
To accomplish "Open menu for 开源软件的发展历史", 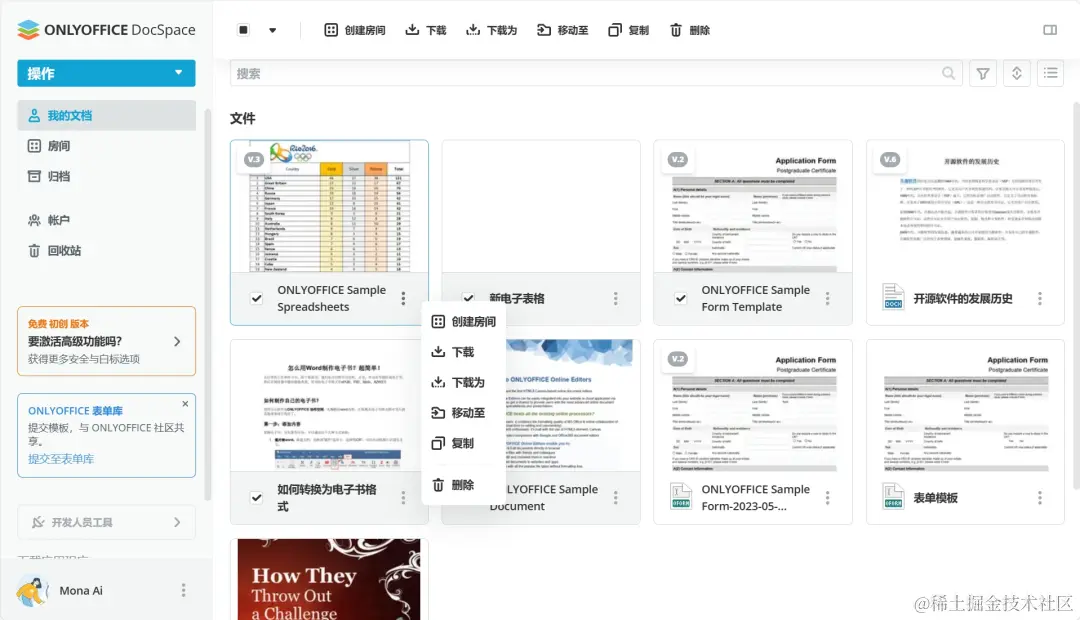I will 1040,298.
